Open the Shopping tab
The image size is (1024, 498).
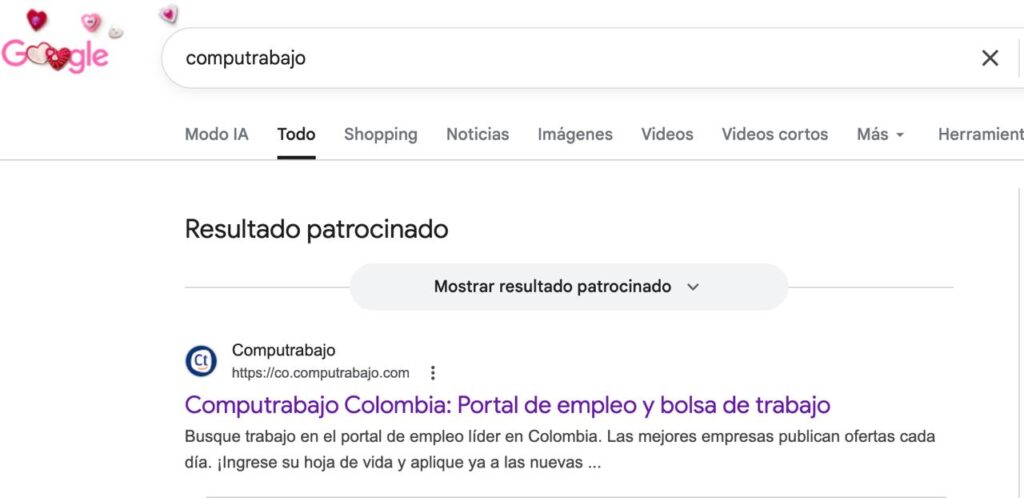click(x=380, y=134)
